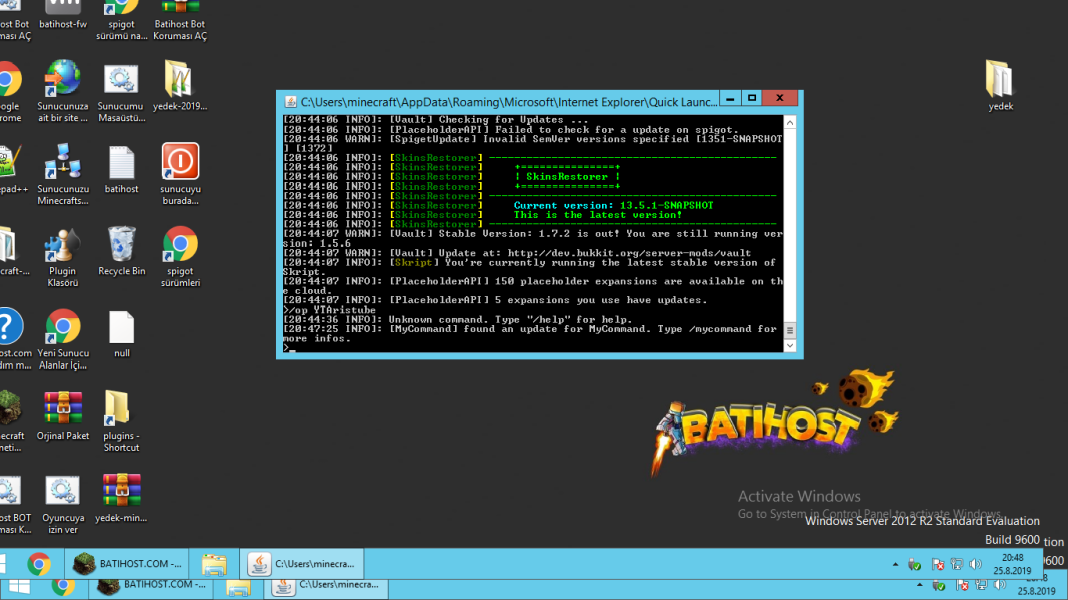Open the 'plugins - Shortcut' folder icon

point(121,422)
